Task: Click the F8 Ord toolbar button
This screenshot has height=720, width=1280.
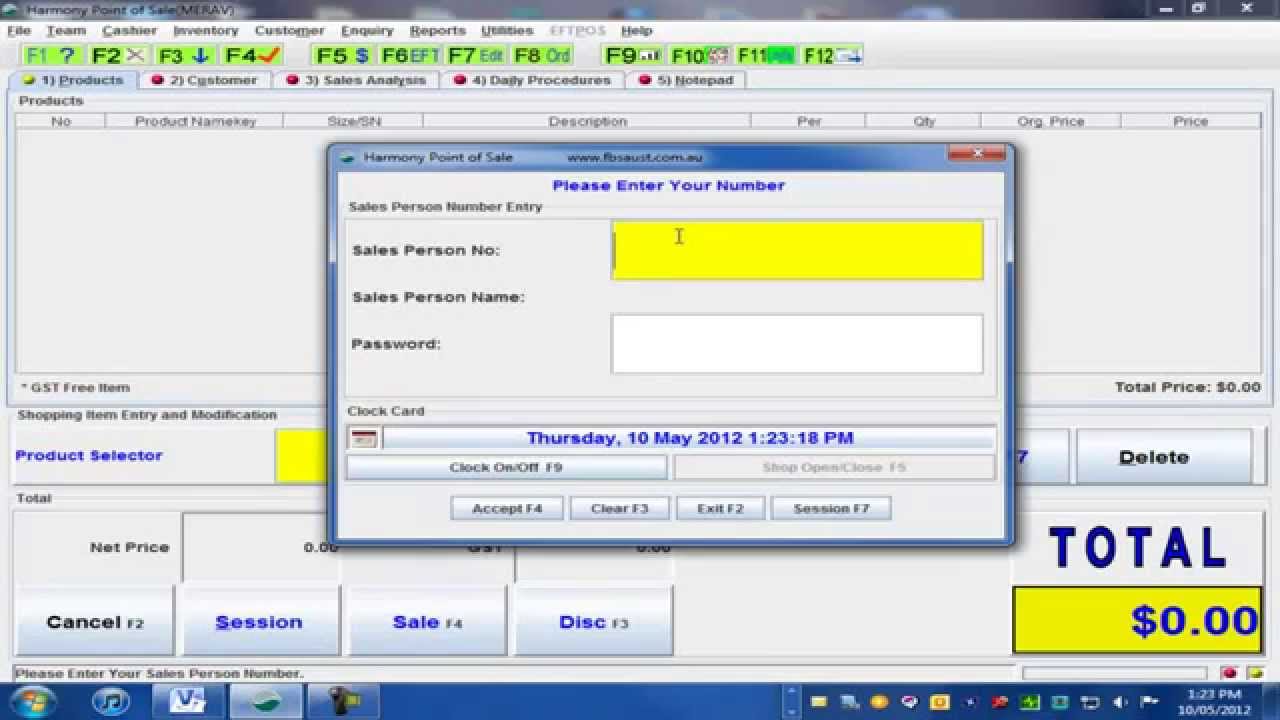Action: [x=542, y=55]
